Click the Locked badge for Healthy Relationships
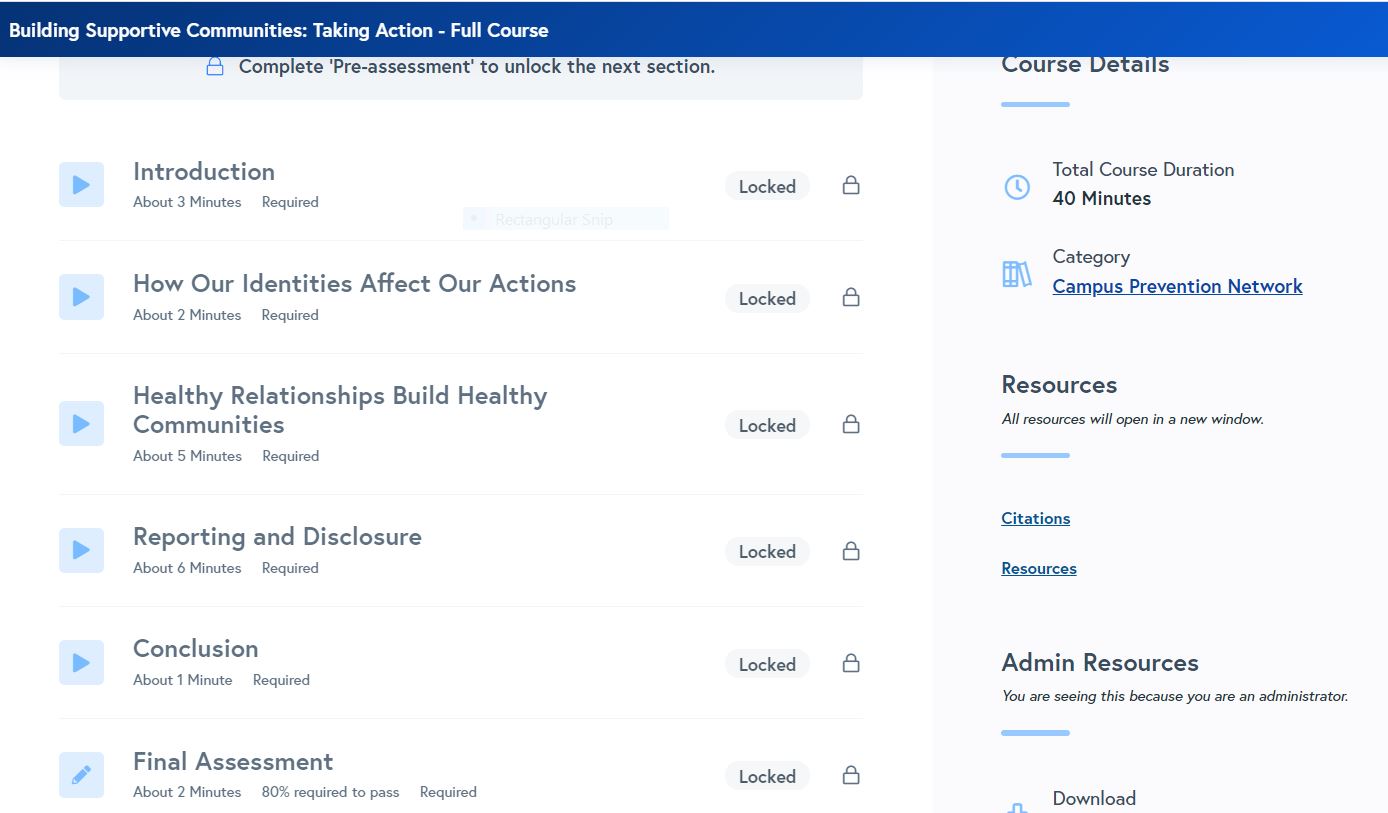1388x813 pixels. 767,425
